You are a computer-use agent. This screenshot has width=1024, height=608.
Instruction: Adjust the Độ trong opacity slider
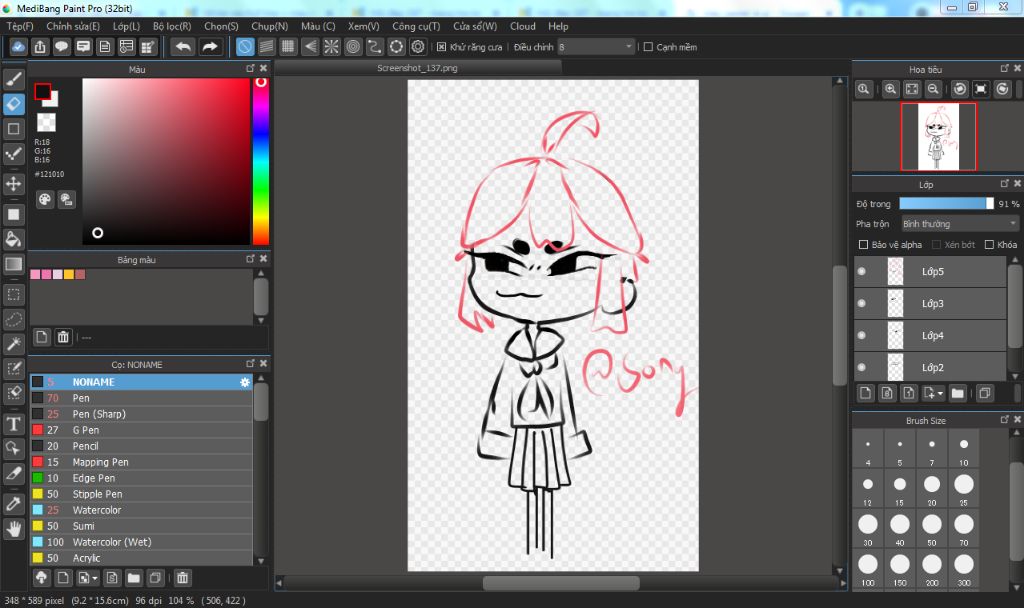(946, 204)
